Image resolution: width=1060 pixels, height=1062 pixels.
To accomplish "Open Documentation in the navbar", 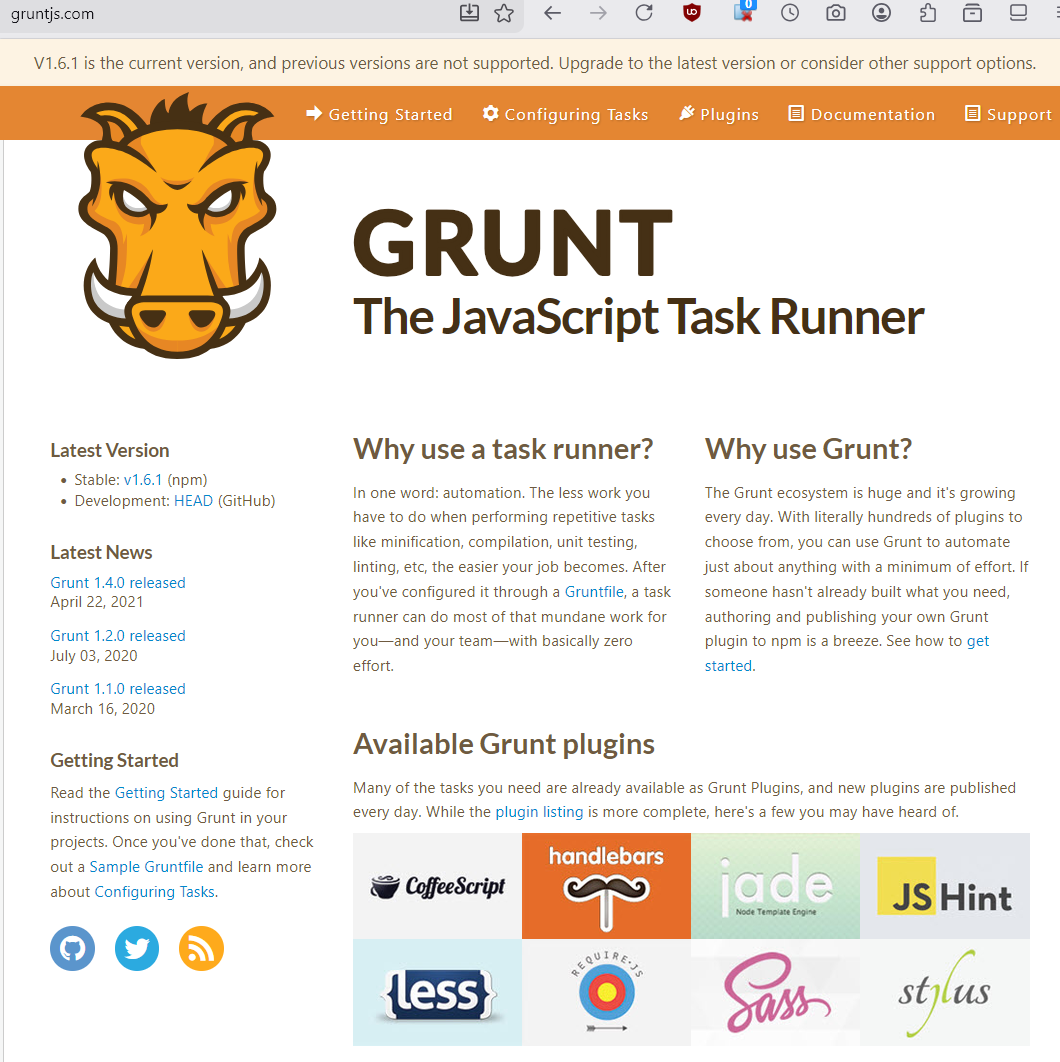I will 862,114.
